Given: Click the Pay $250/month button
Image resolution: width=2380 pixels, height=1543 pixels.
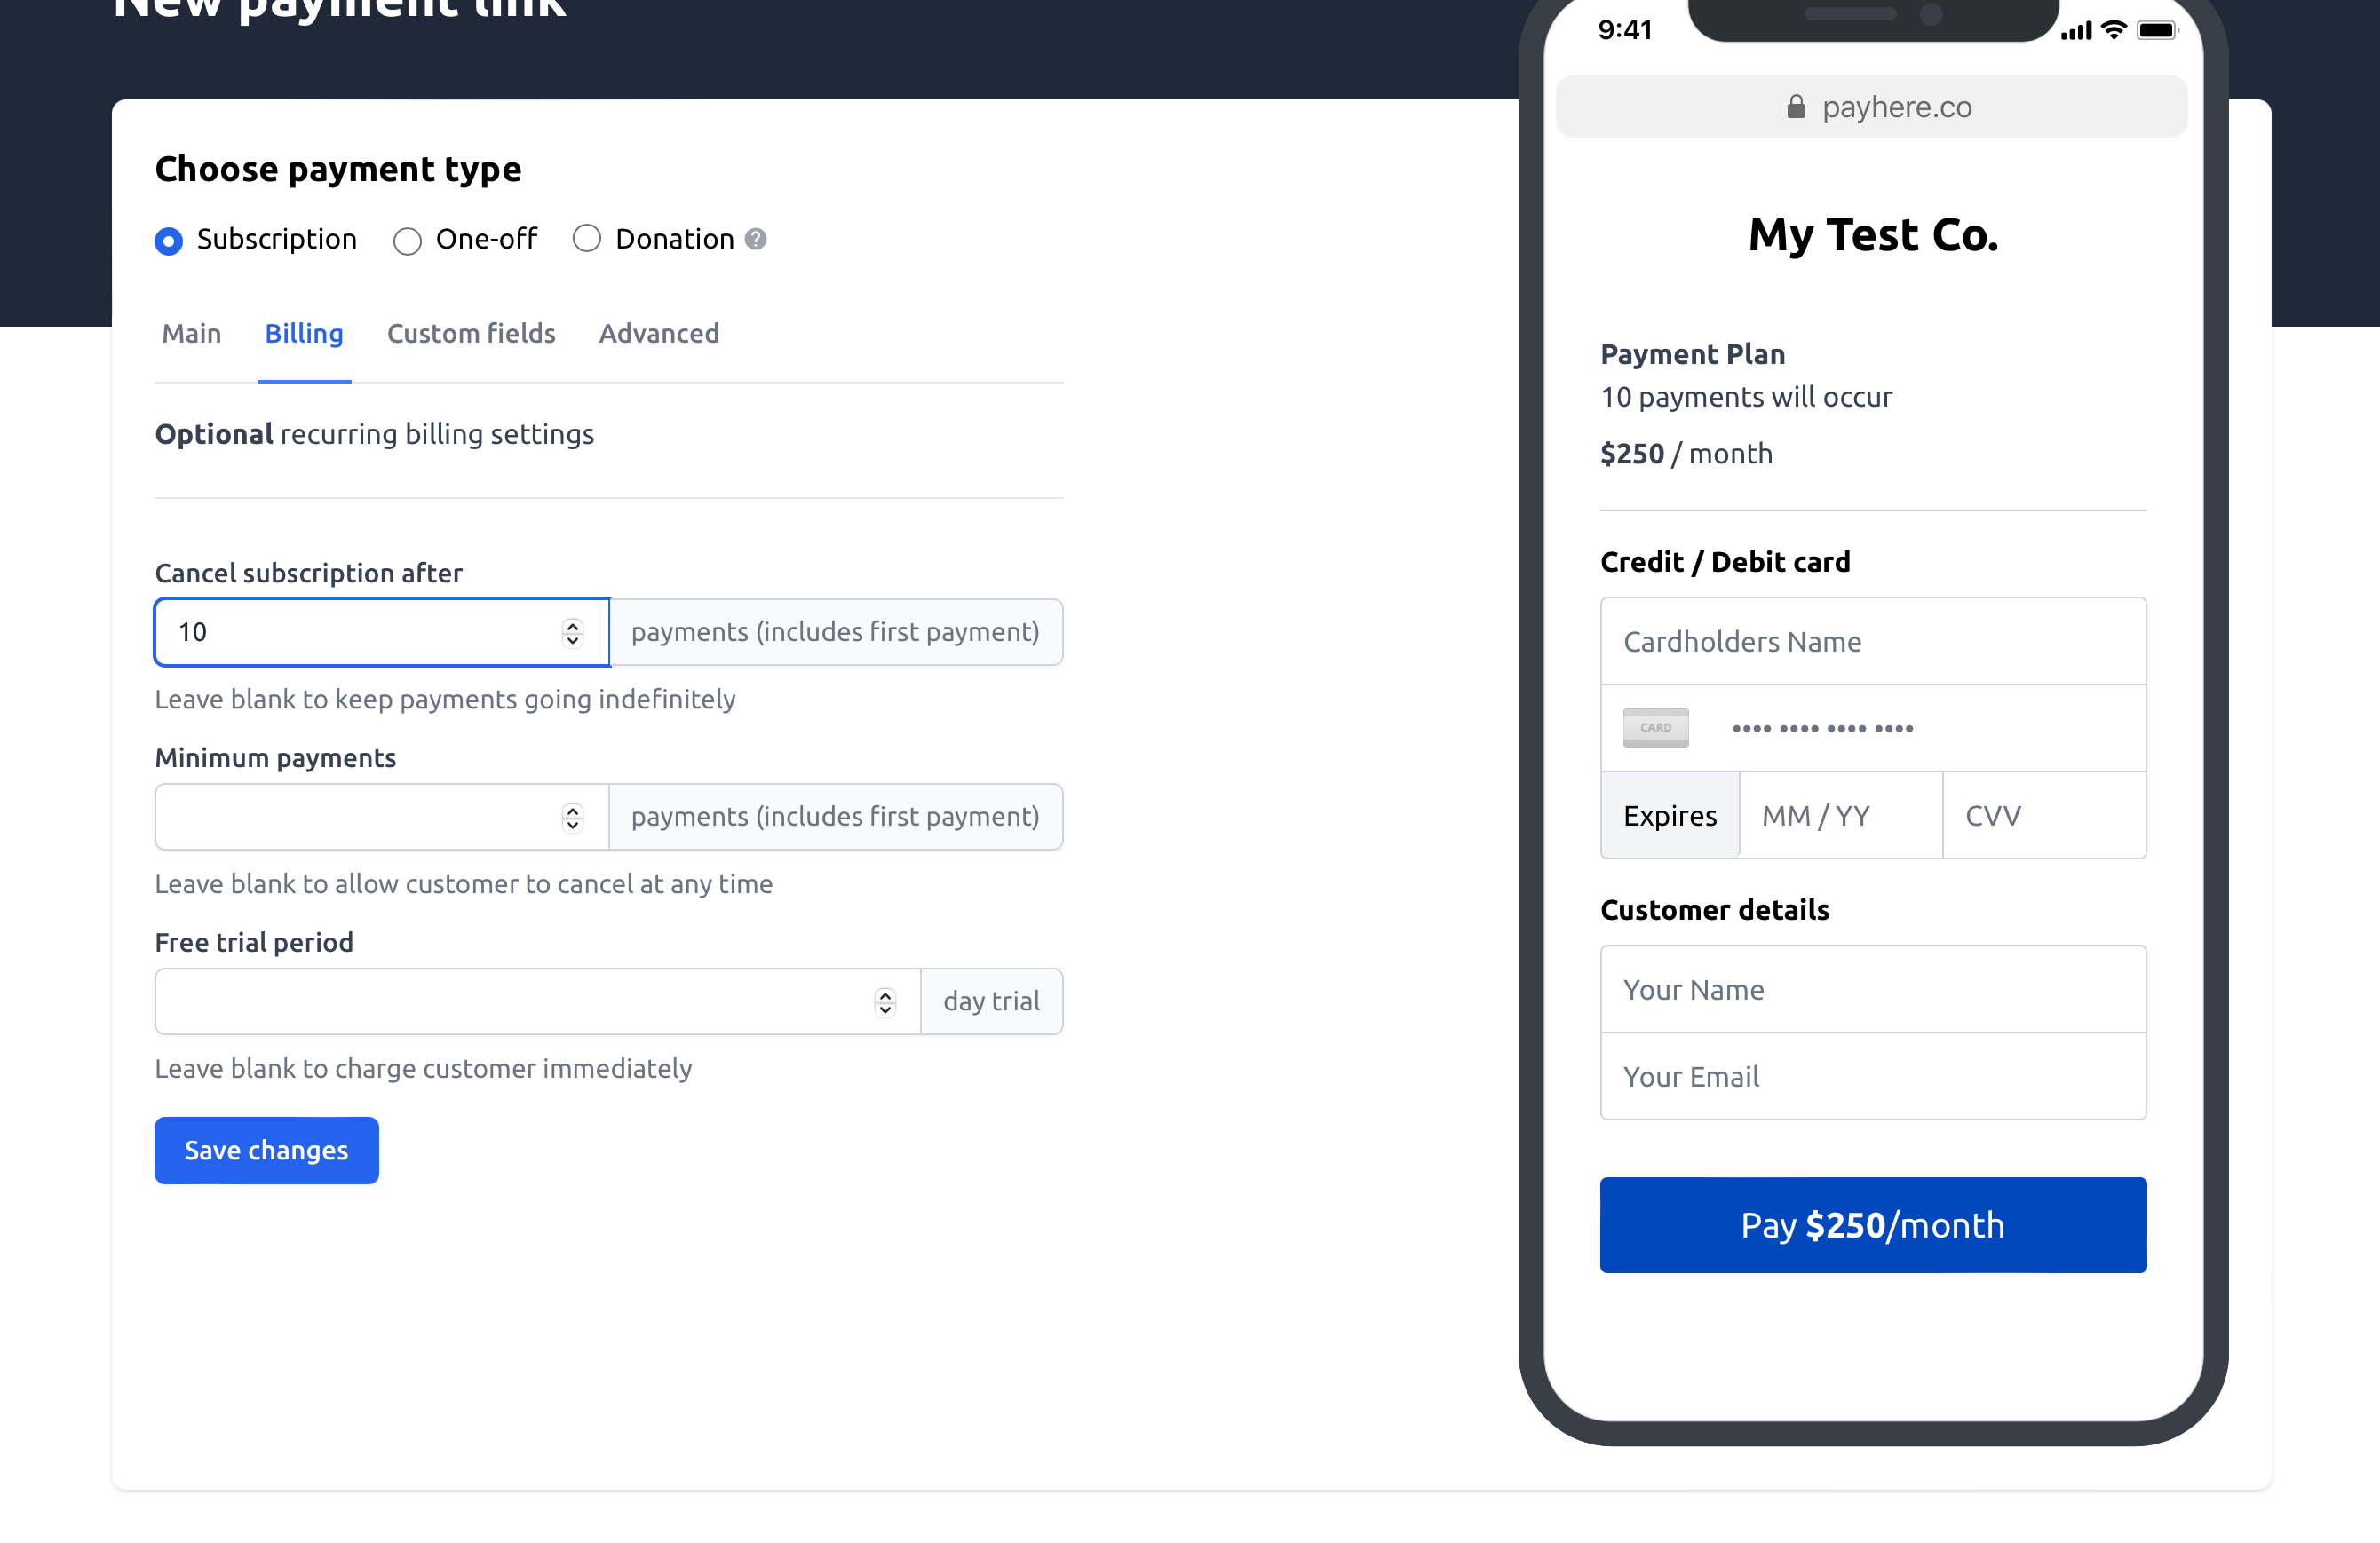Looking at the screenshot, I should [x=1873, y=1225].
